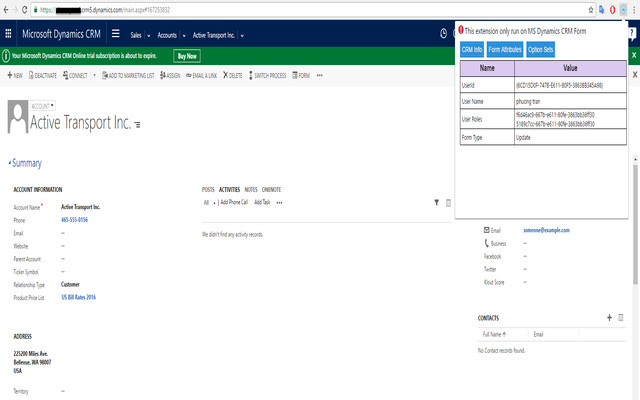The height and width of the screenshot is (400, 640).
Task: Open CRM Info tab in extension popup
Action: [472, 49]
